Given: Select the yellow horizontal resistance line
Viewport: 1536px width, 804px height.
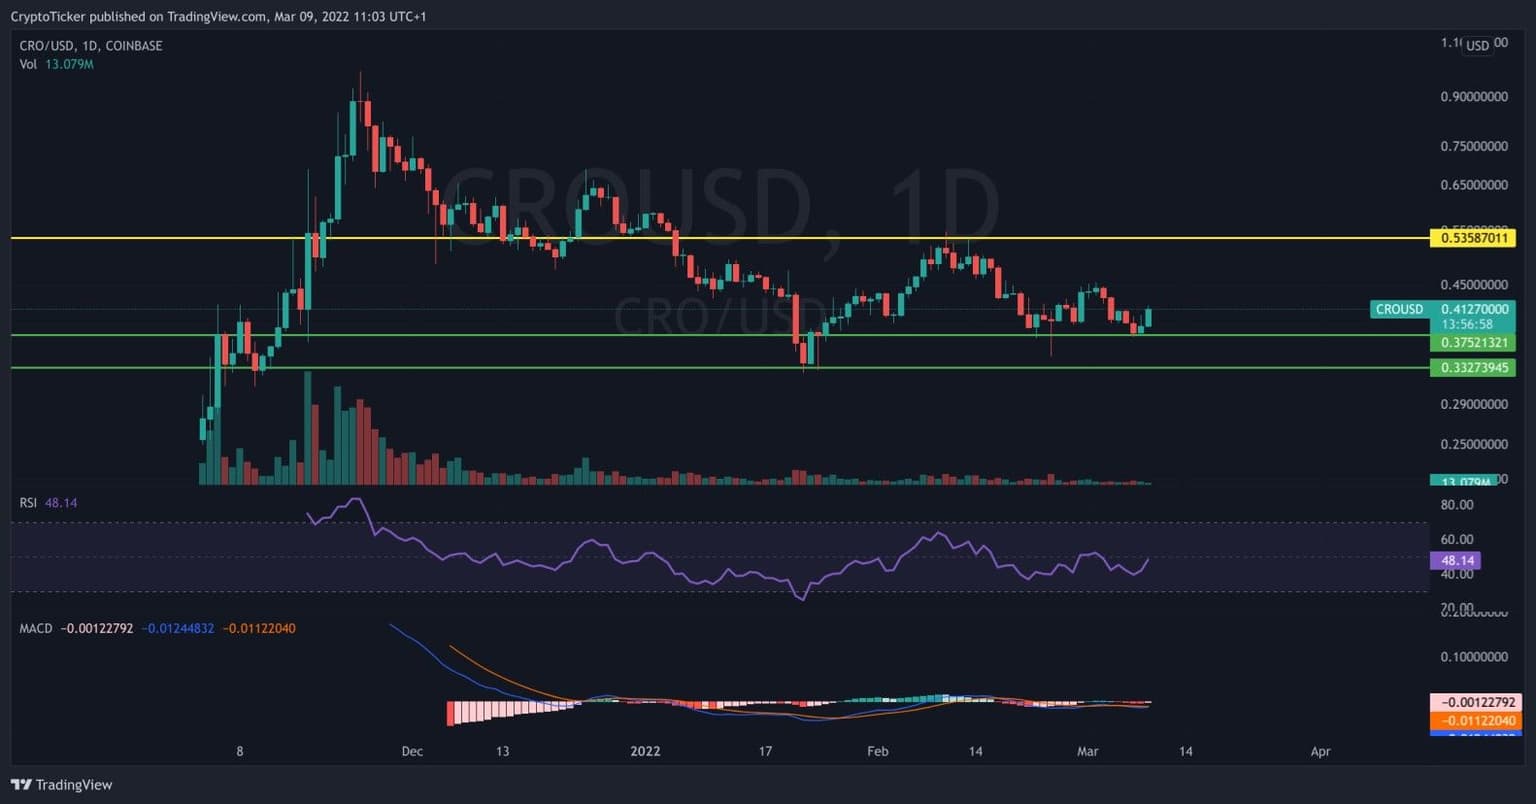Looking at the screenshot, I should 700,238.
